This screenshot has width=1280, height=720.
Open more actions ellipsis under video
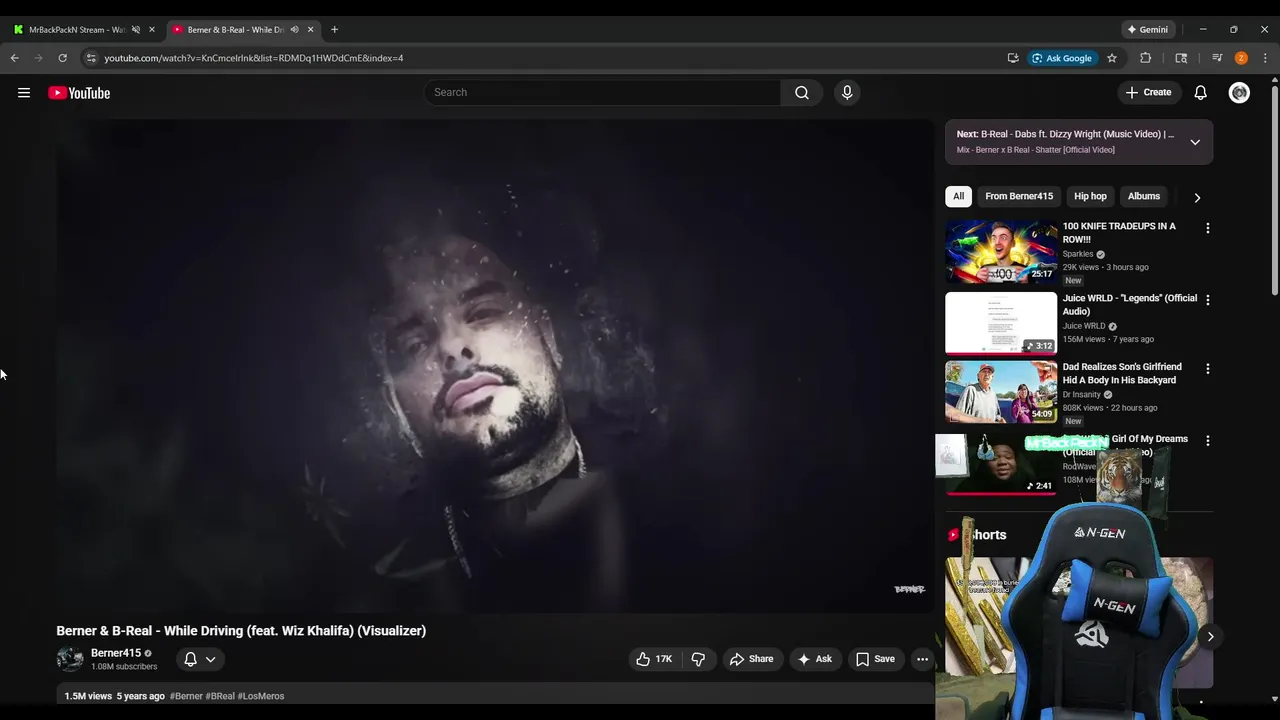(922, 659)
